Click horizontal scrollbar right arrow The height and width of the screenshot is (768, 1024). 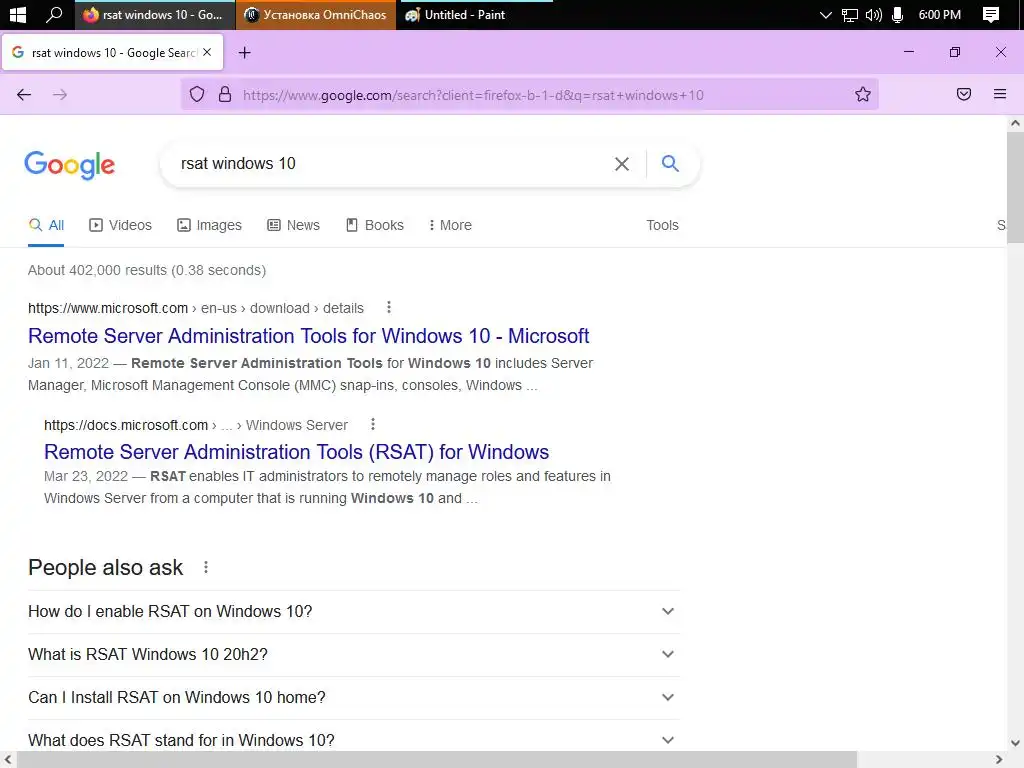(x=999, y=760)
